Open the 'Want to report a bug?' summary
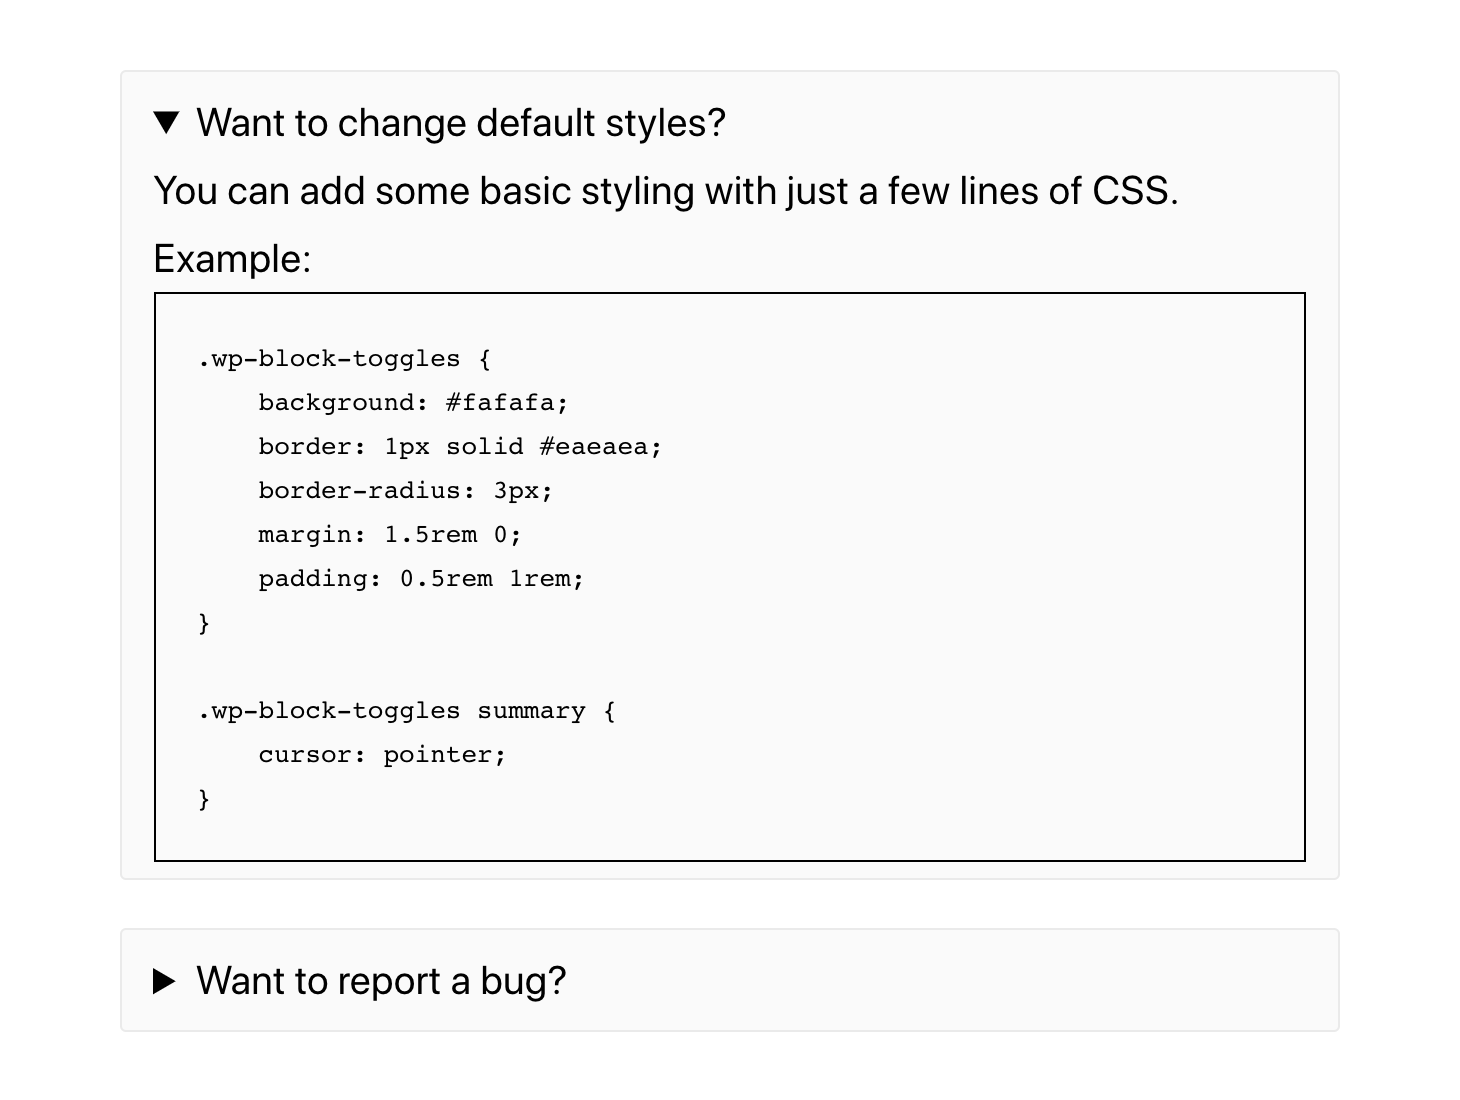Screen dimensions: 1460x1100 click(x=381, y=981)
